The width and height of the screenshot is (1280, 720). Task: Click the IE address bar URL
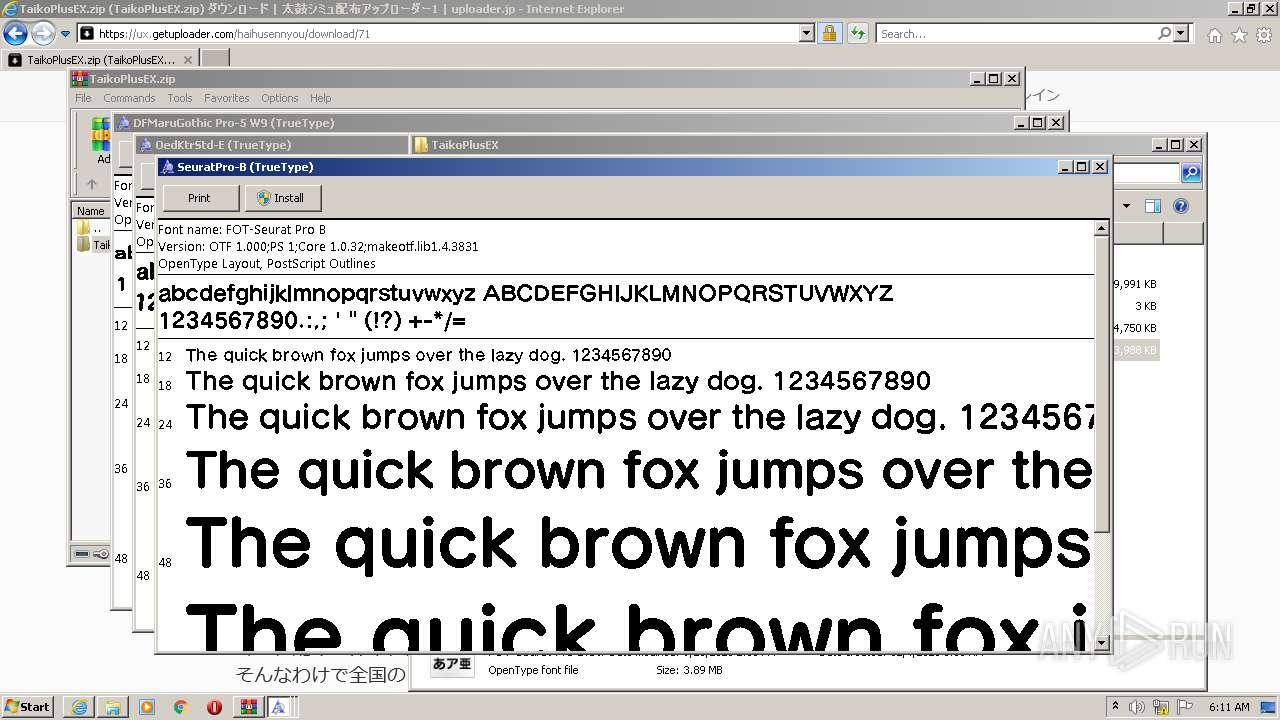(x=234, y=34)
